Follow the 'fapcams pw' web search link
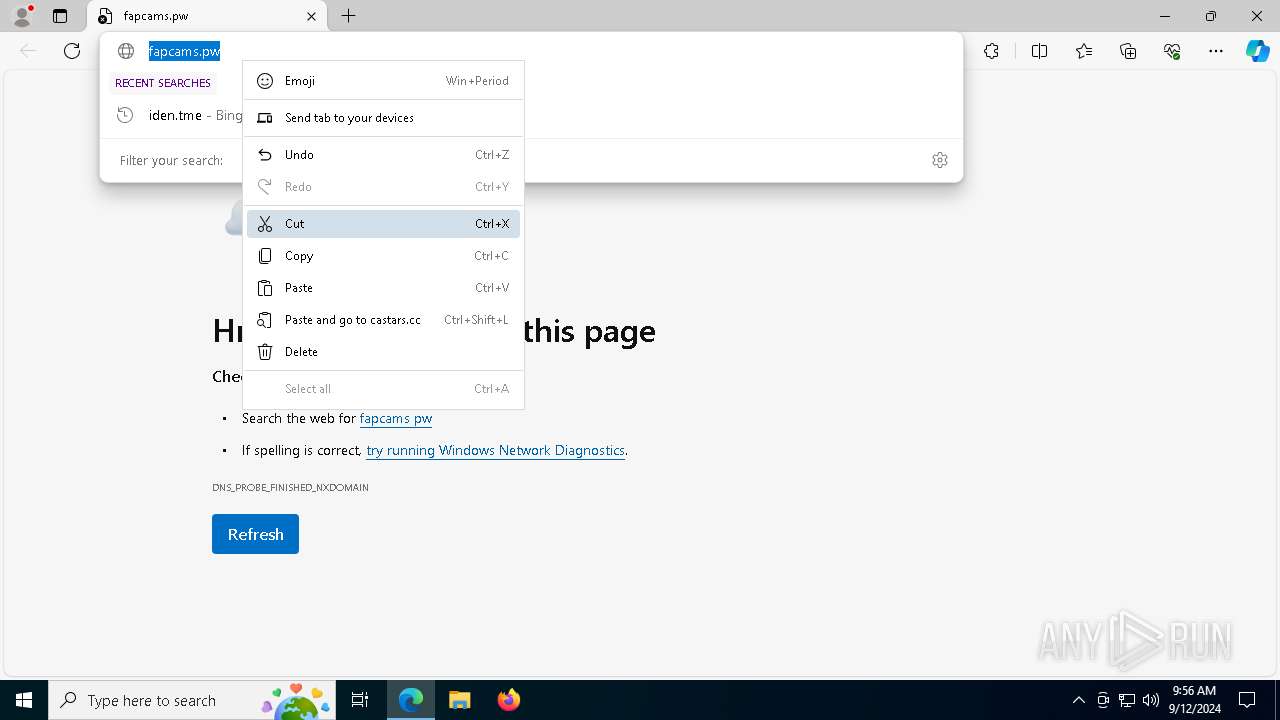The height and width of the screenshot is (720, 1280). point(396,419)
